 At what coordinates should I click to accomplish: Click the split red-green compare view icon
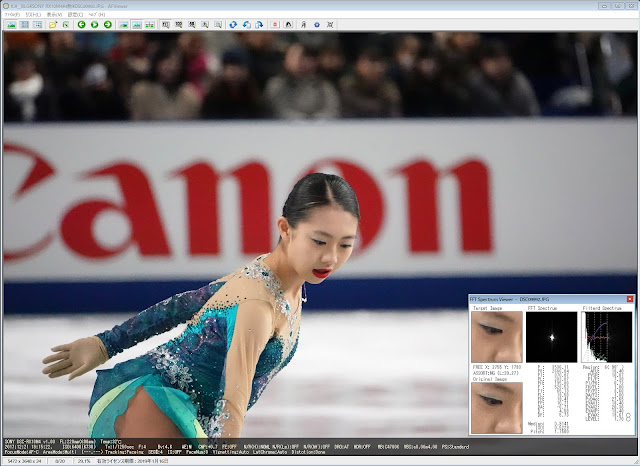coord(150,25)
